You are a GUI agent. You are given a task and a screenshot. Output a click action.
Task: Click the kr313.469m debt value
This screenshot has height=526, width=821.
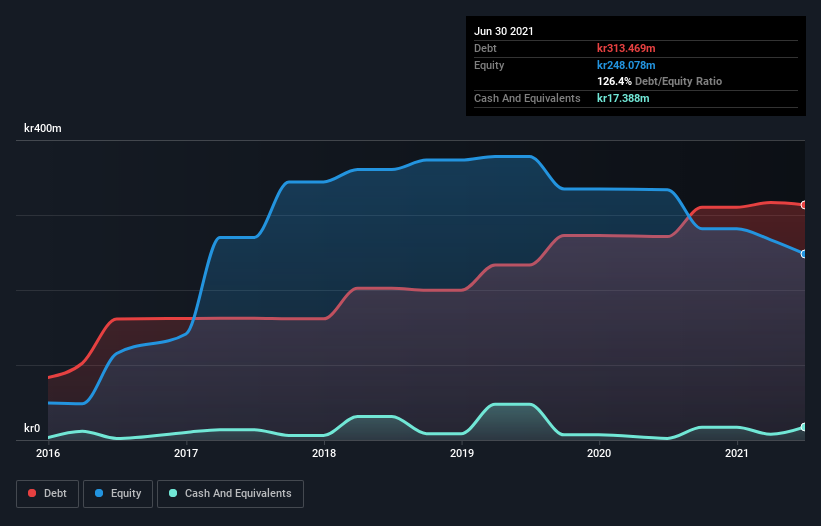[x=626, y=48]
